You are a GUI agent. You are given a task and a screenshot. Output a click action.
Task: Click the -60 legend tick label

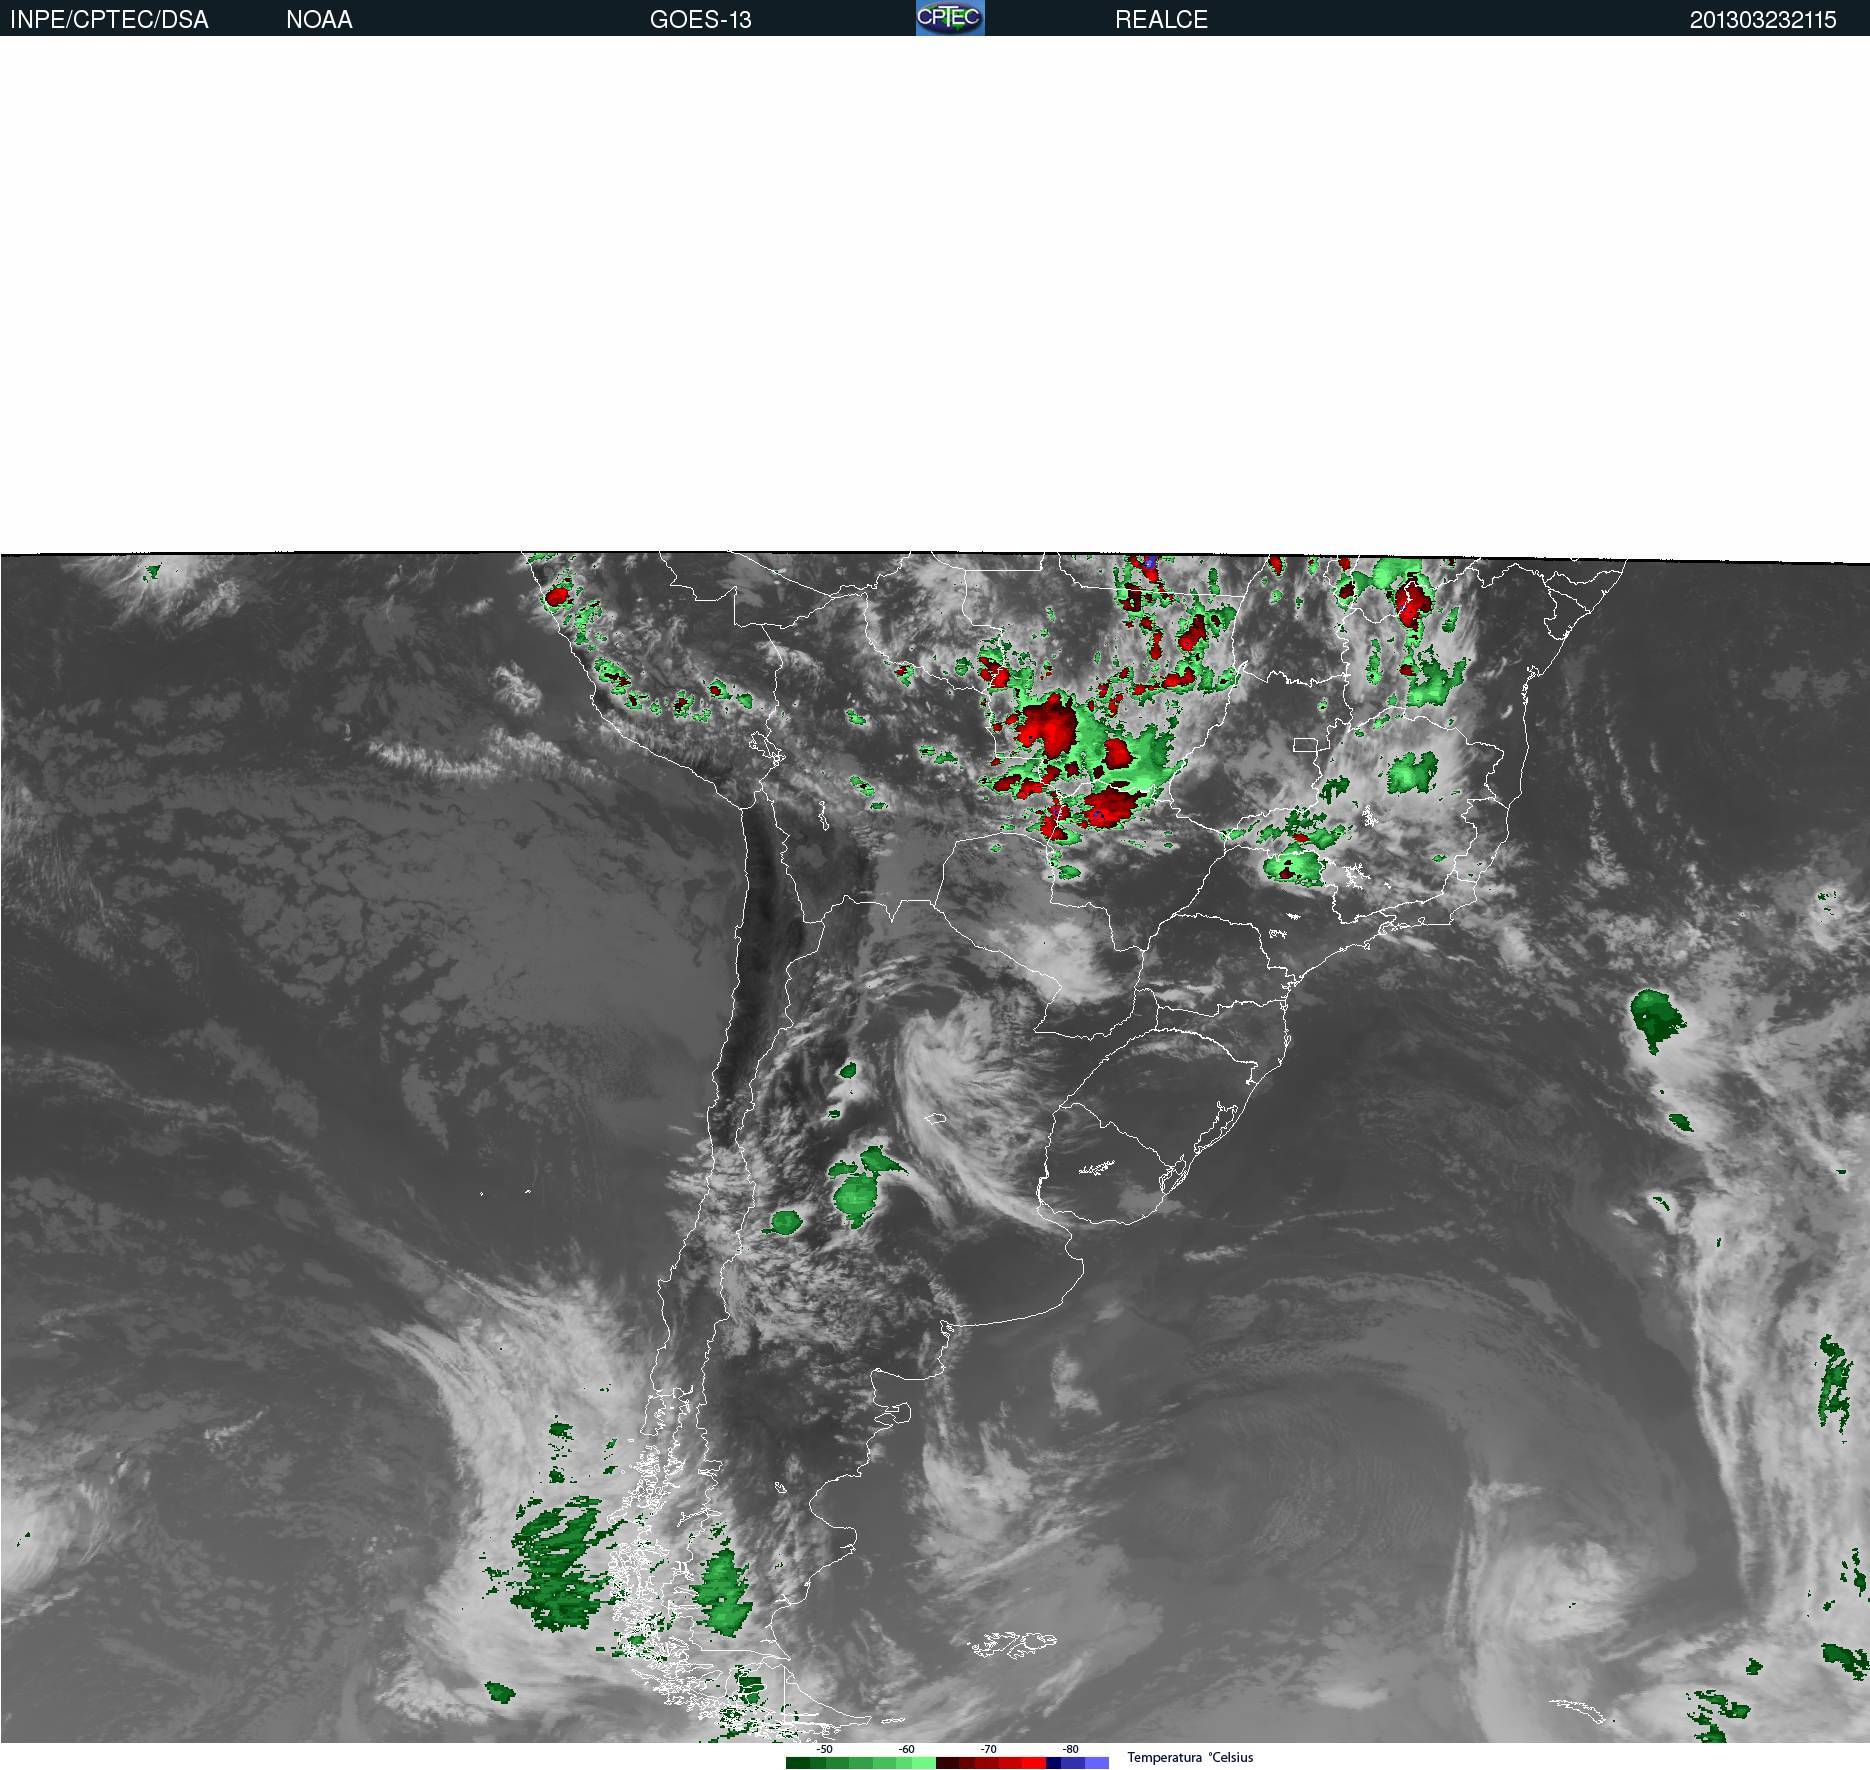(x=906, y=1749)
